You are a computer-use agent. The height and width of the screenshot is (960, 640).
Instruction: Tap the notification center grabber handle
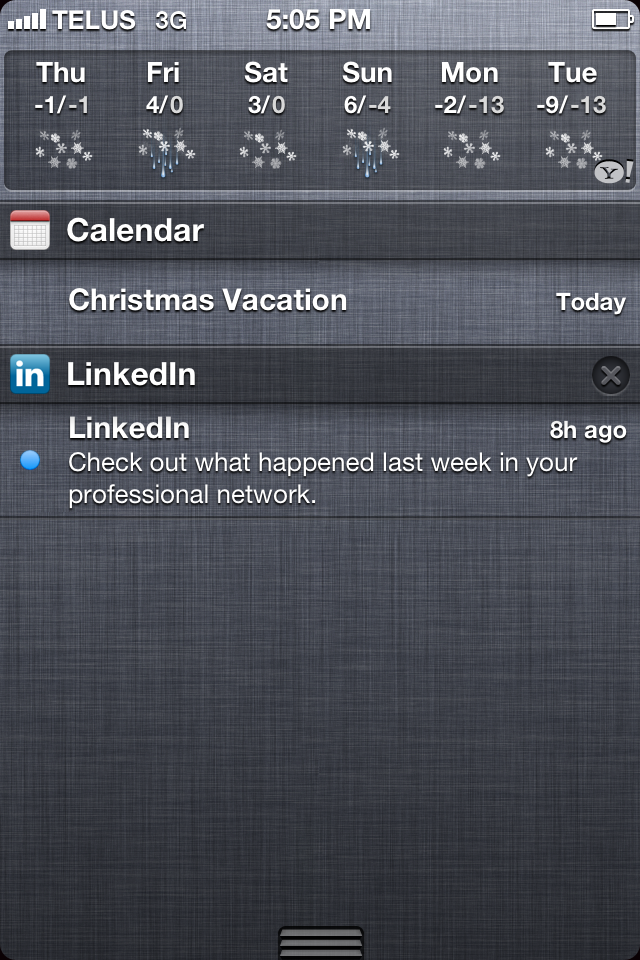320,942
